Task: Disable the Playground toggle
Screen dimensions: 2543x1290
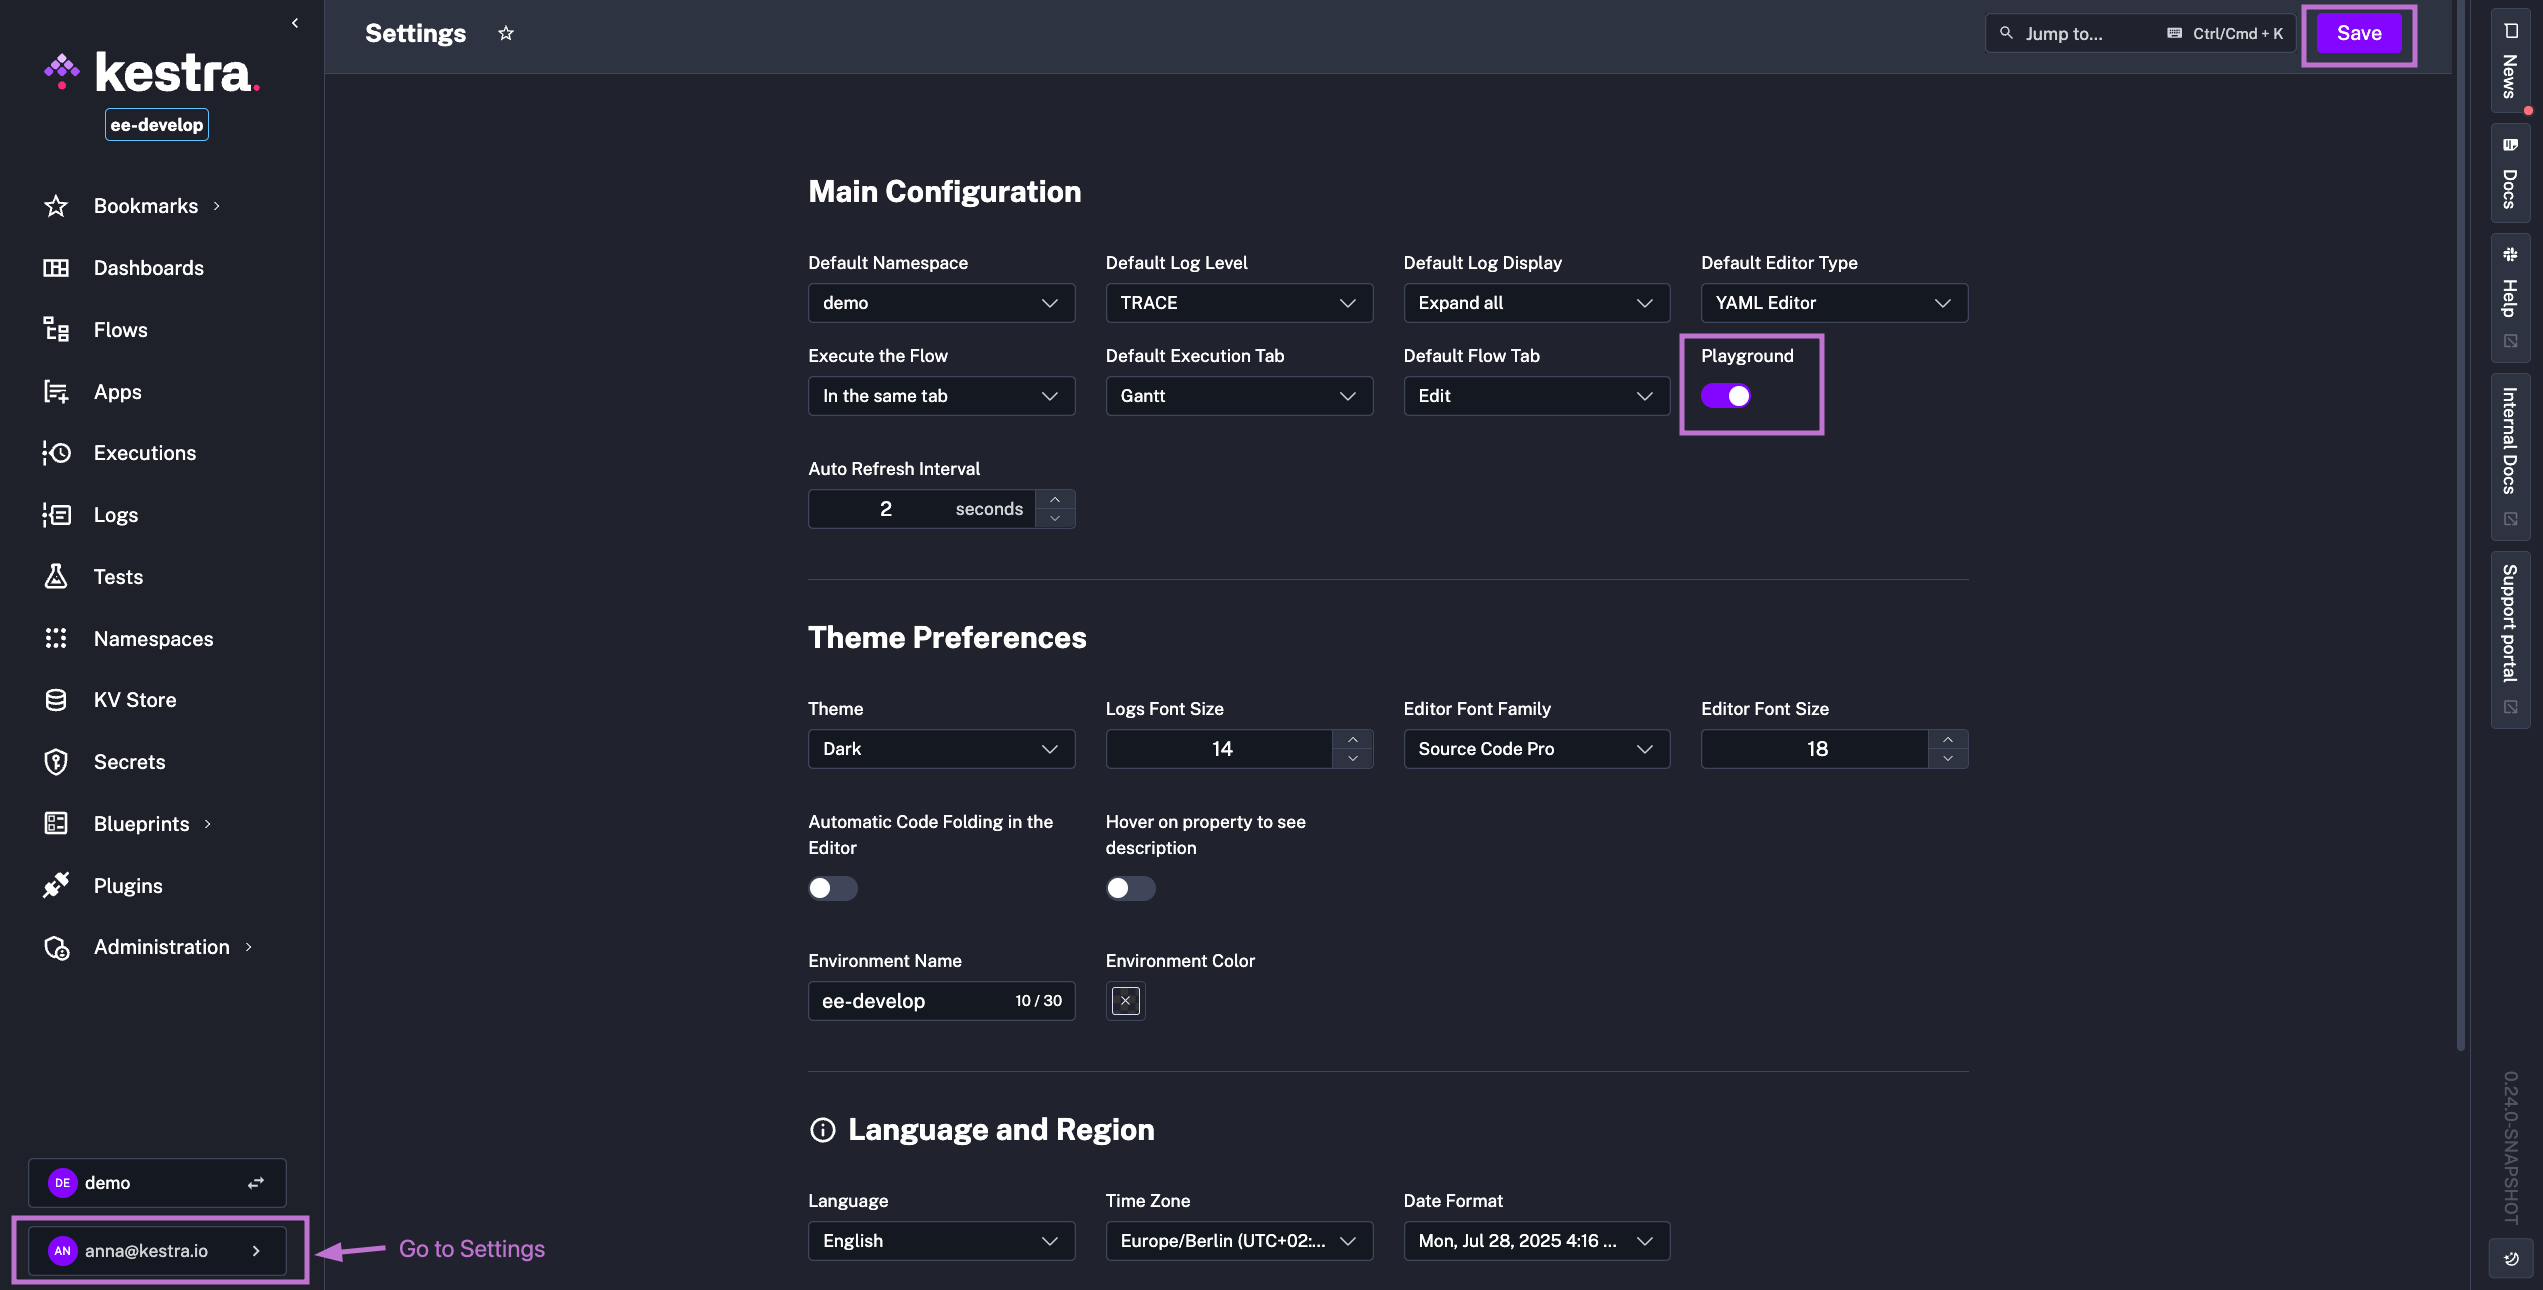Action: click(1725, 396)
